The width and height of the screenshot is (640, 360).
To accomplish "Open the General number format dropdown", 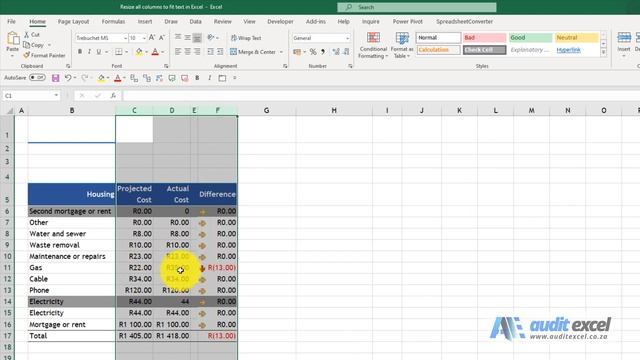I will point(347,38).
